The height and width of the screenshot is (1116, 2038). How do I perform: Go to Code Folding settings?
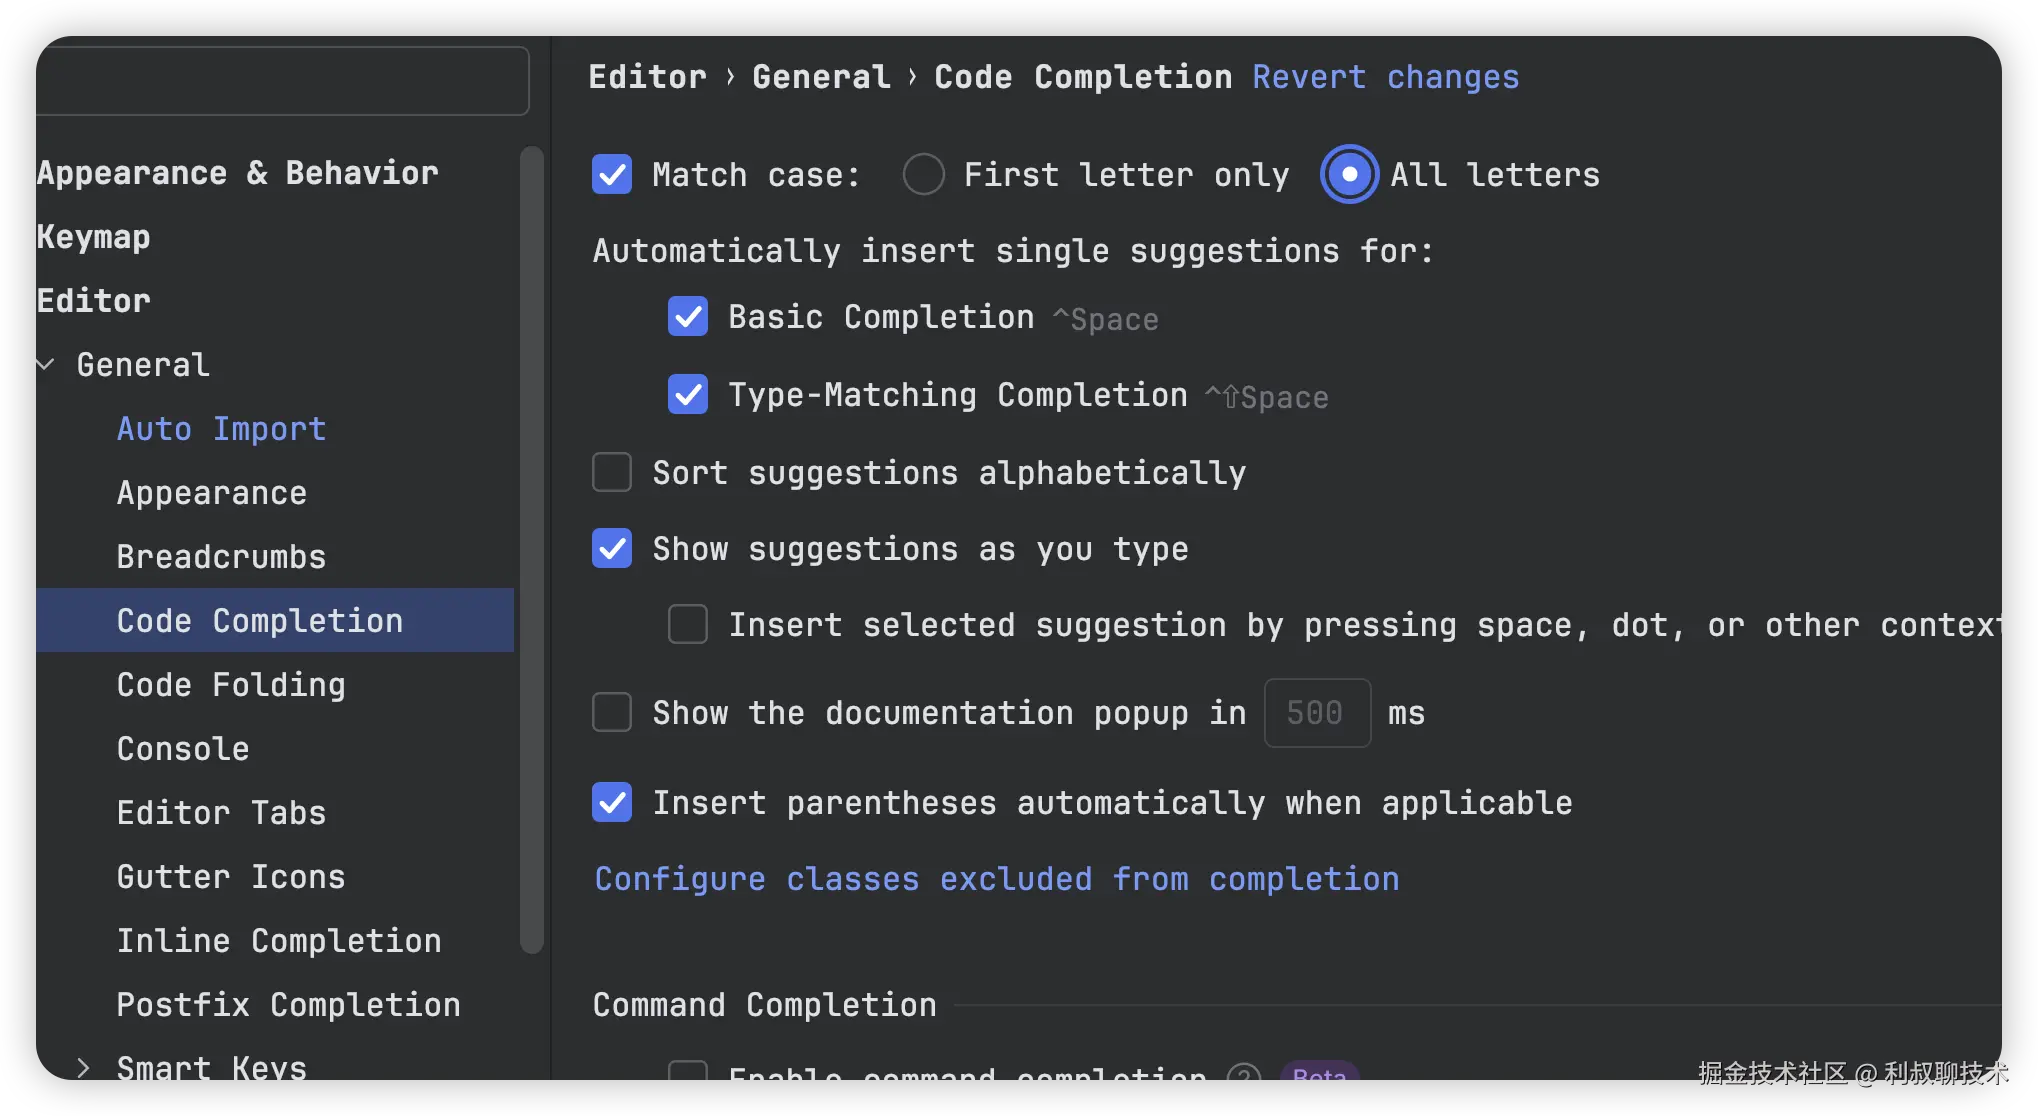[x=231, y=685]
